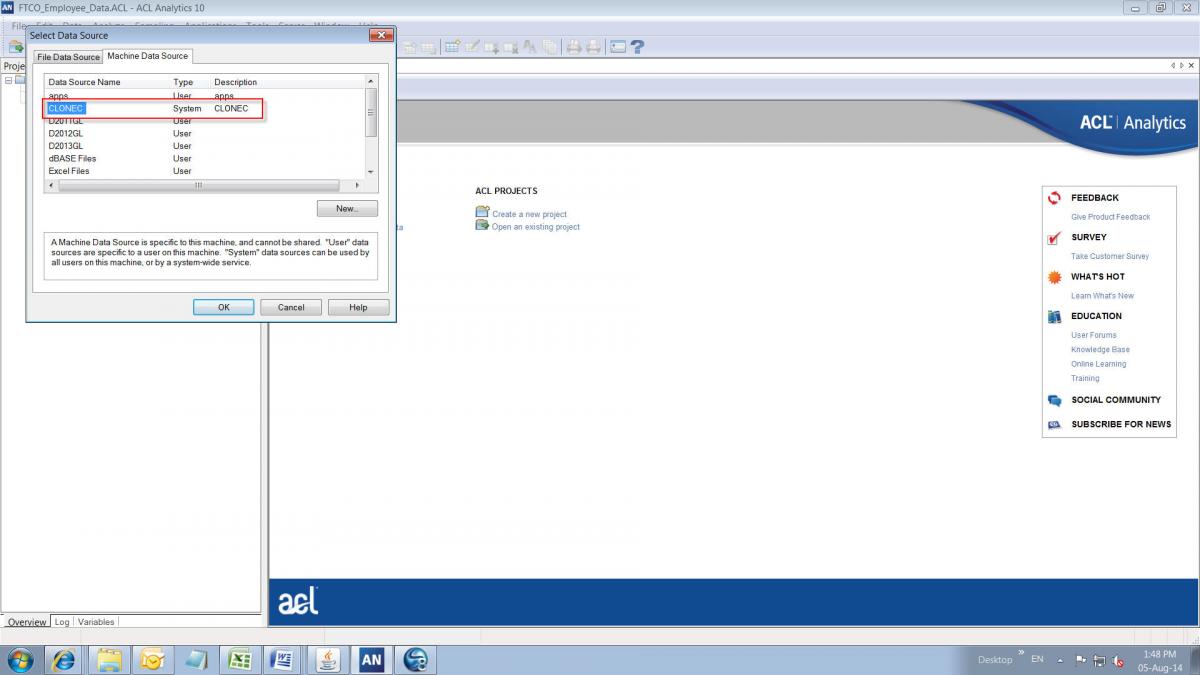Image resolution: width=1200 pixels, height=675 pixels.
Task: Show hidden tray icons arrow
Action: pyautogui.click(x=1060, y=660)
